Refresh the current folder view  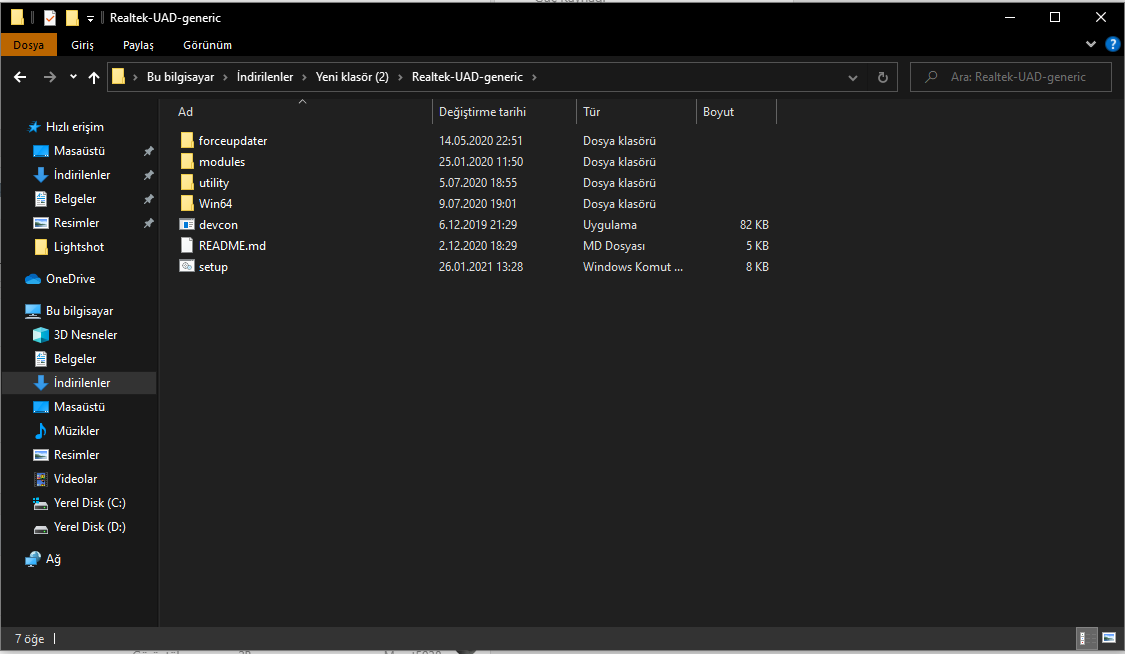[x=882, y=77]
